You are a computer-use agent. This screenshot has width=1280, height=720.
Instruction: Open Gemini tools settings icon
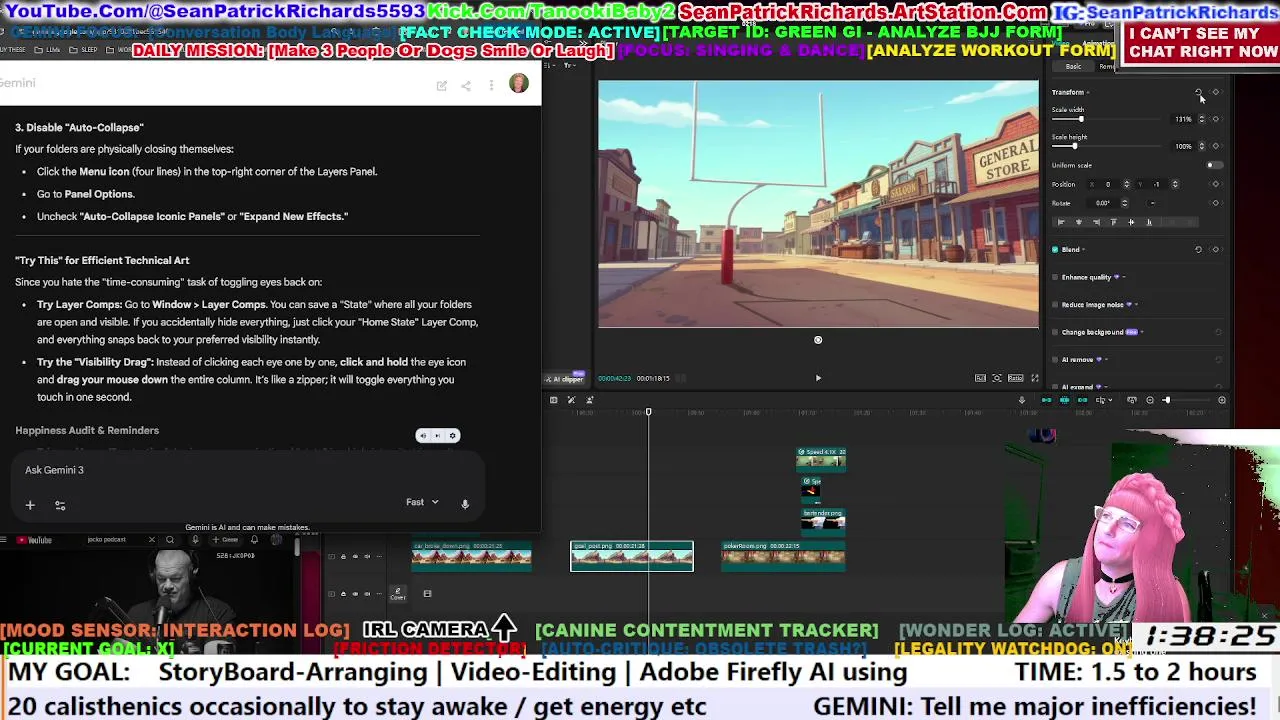(x=60, y=506)
